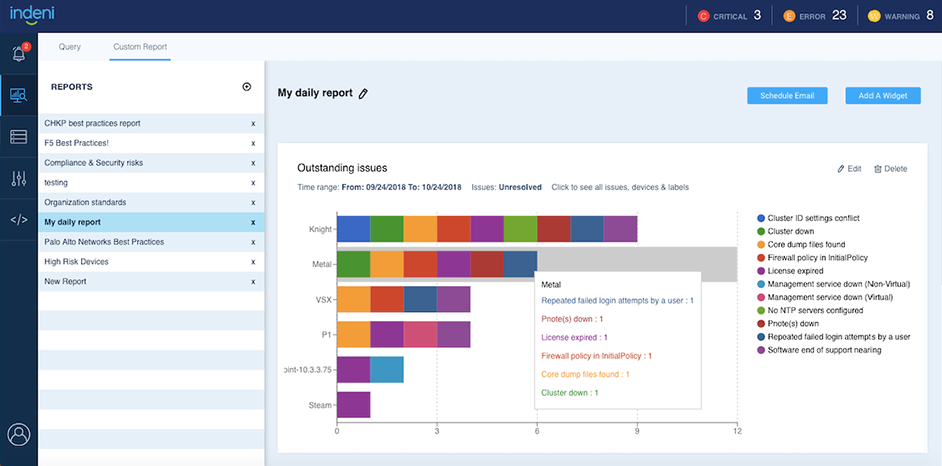Select the Custom Report tab
Screen dimensions: 942x466
coord(140,47)
